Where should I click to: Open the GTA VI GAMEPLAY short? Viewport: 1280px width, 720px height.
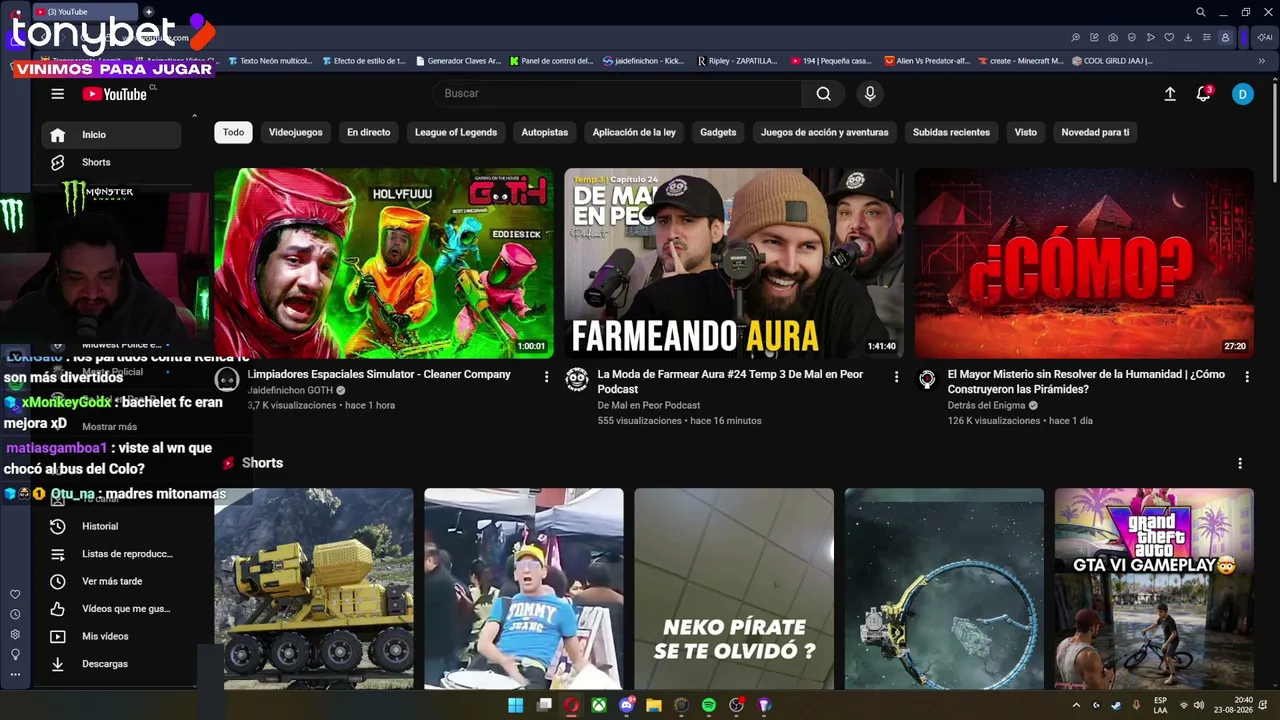[1154, 589]
